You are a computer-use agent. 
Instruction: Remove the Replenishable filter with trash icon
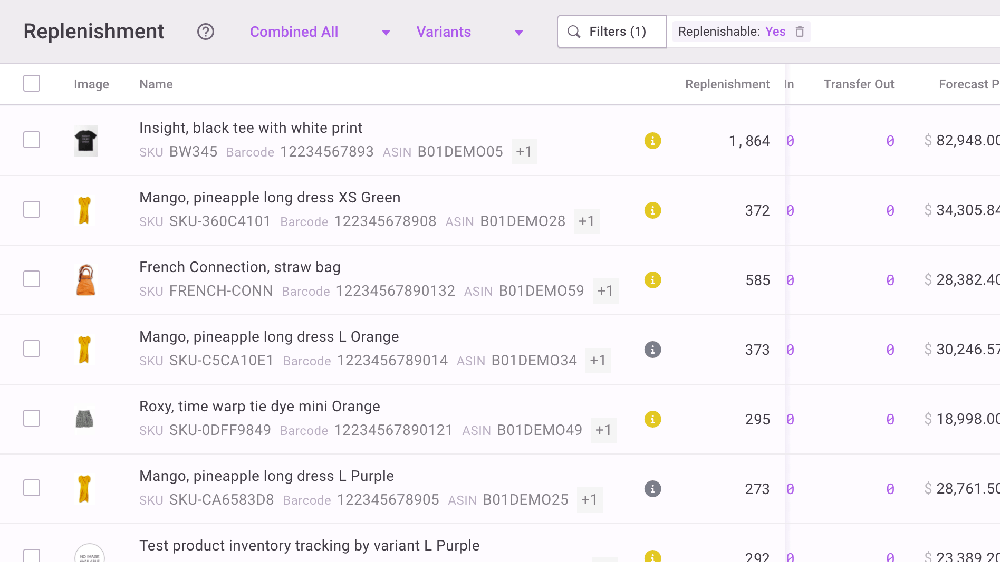click(x=799, y=32)
